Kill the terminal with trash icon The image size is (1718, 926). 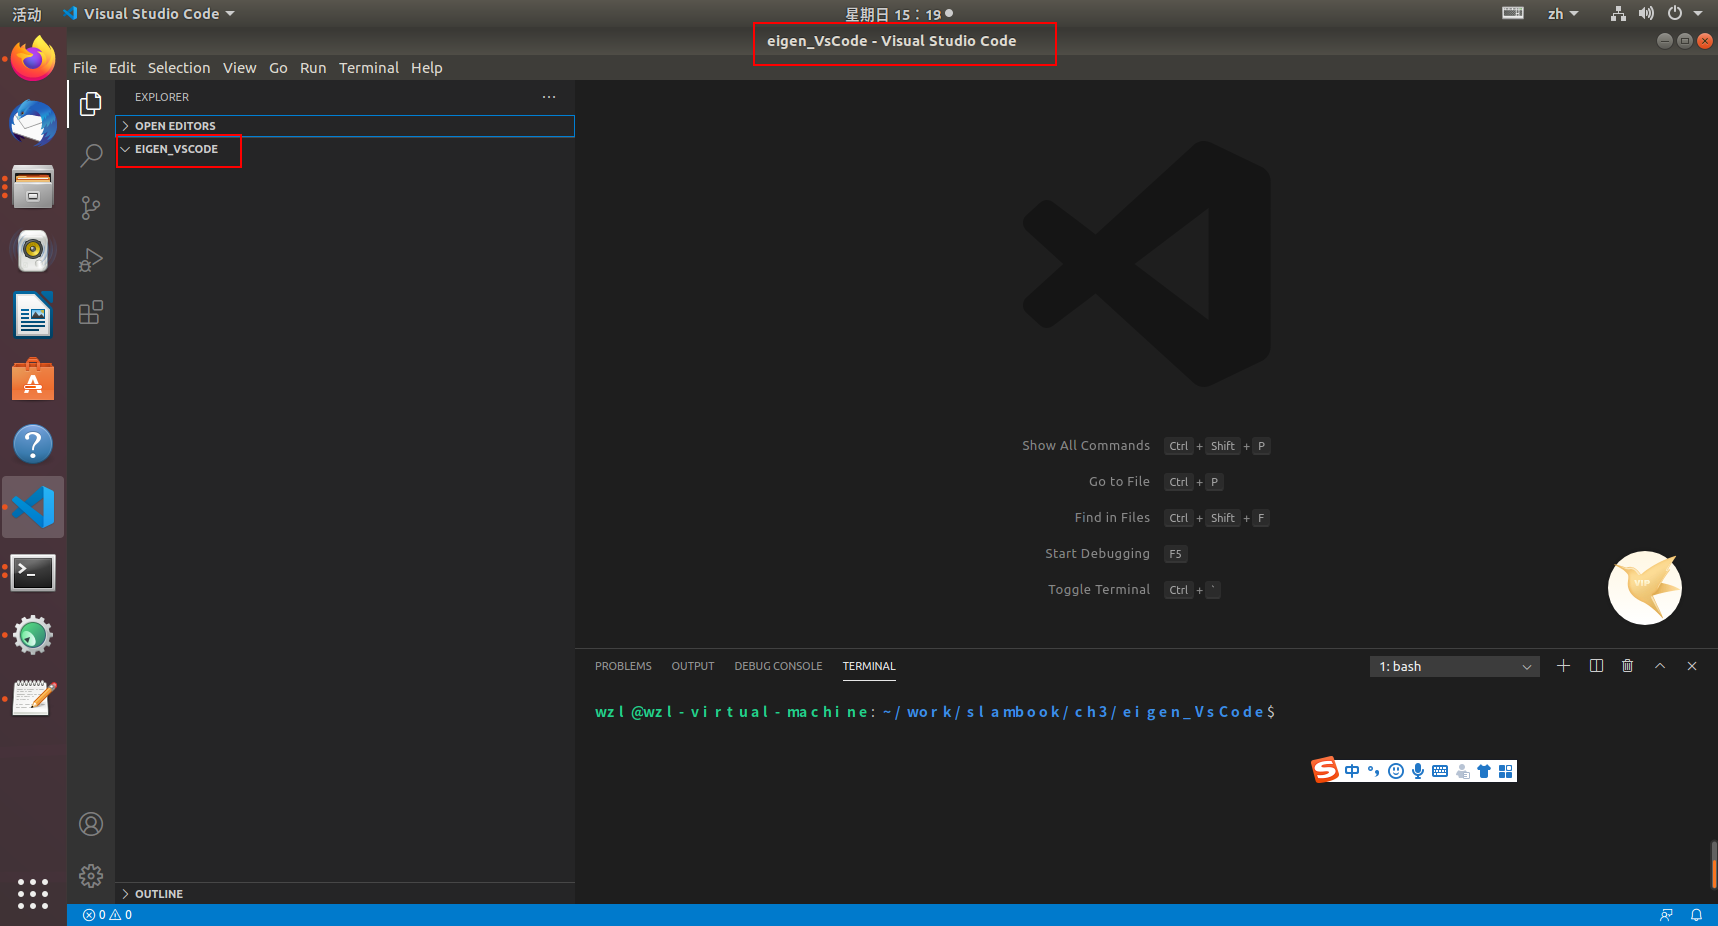click(x=1628, y=666)
